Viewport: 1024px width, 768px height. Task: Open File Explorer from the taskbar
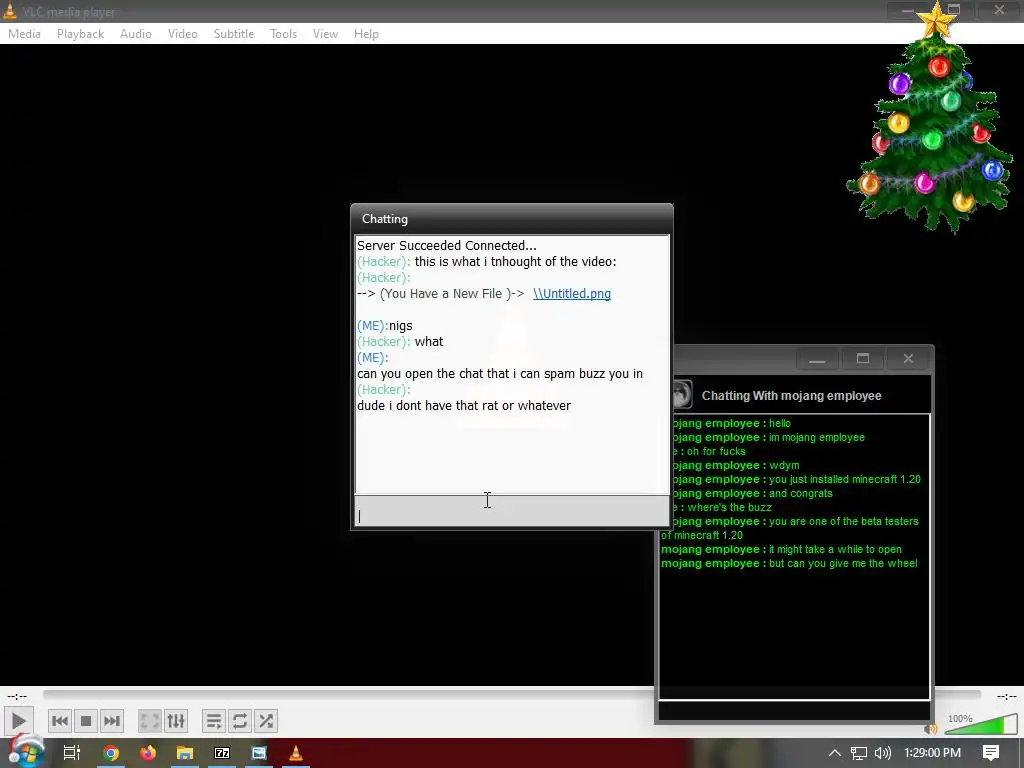coord(185,753)
